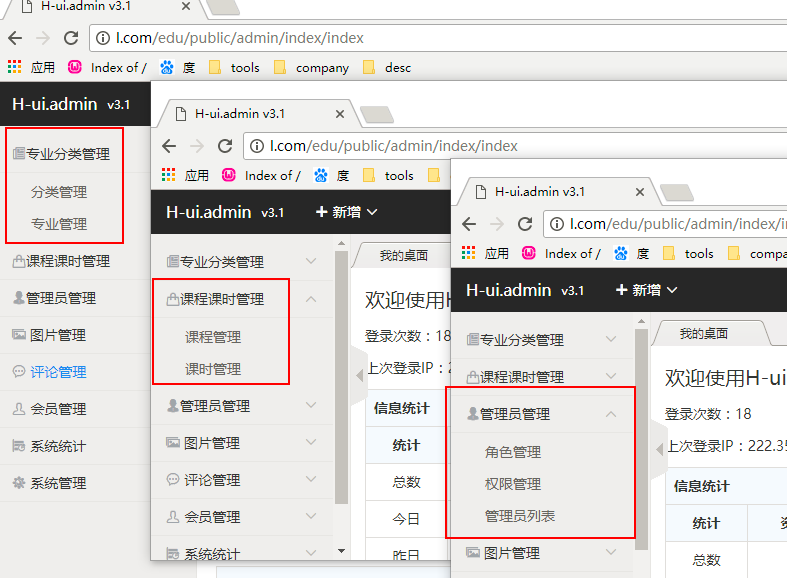787x578 pixels.
Task: Click the blue chat bubble icon beside 评论管理
Action: (18, 372)
